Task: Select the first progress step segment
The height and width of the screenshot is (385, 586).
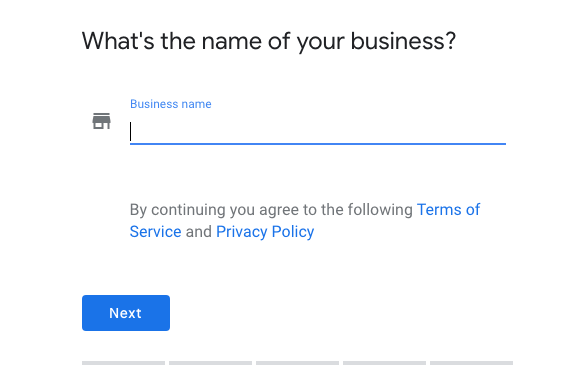Action: (123, 363)
